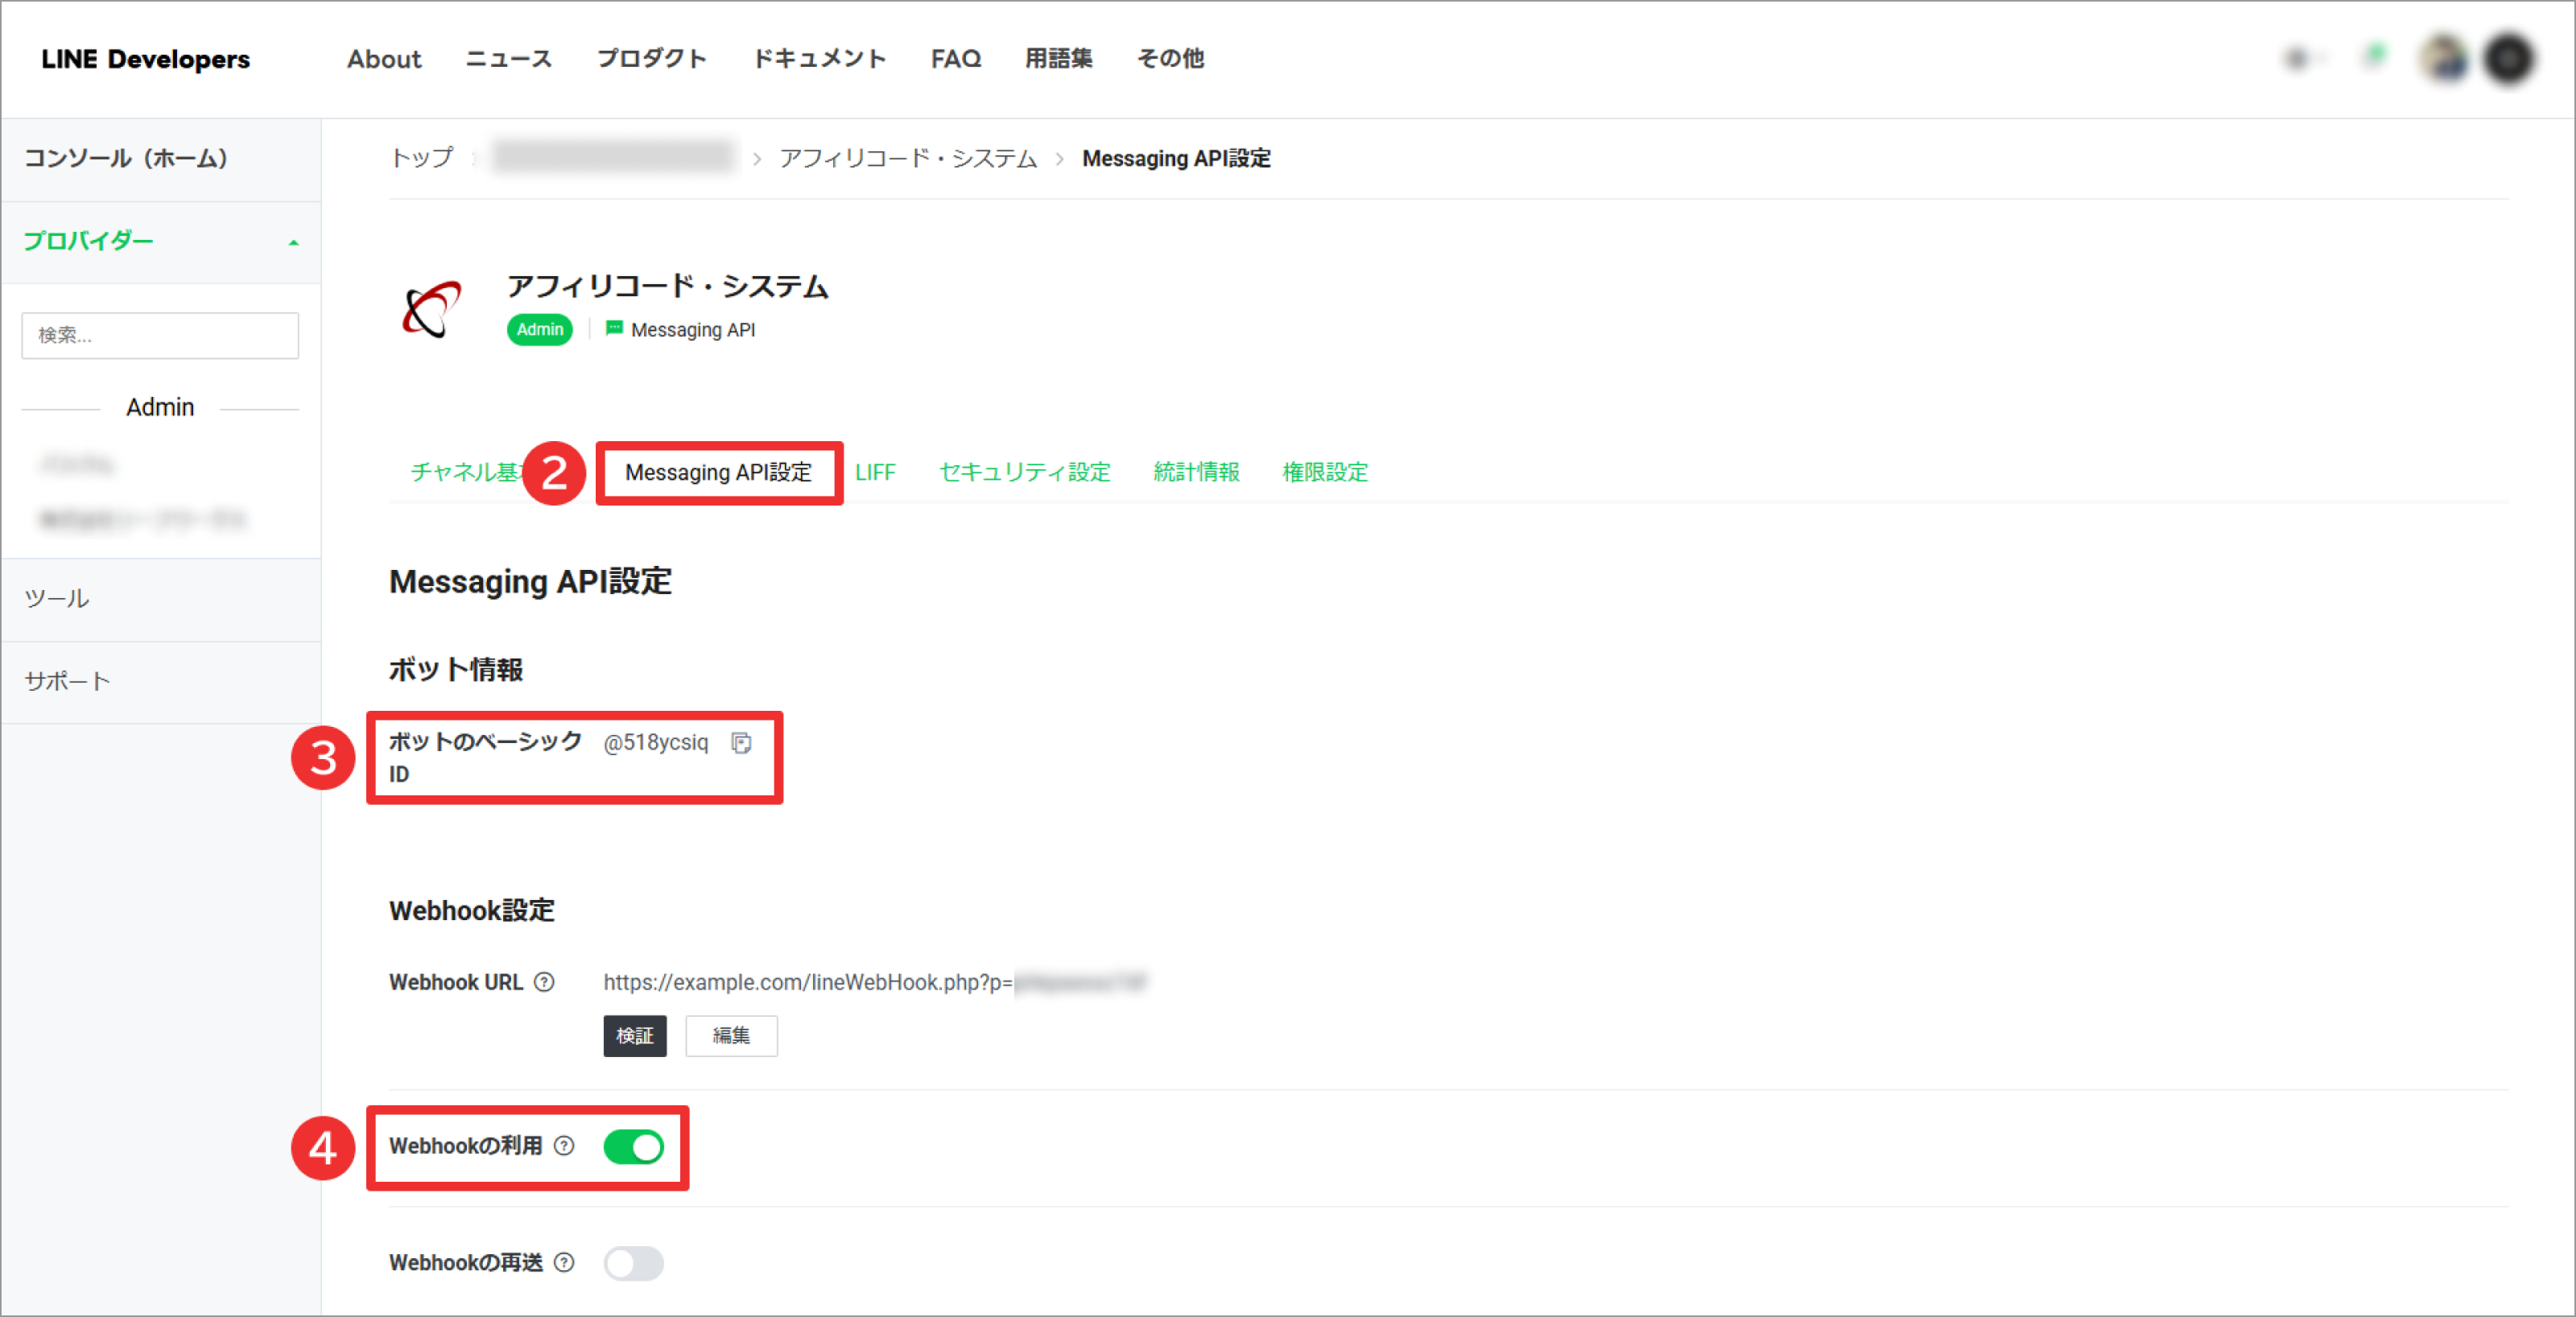This screenshot has height=1317, width=2576.
Task: Click the LINE Developers logo
Action: [x=145, y=59]
